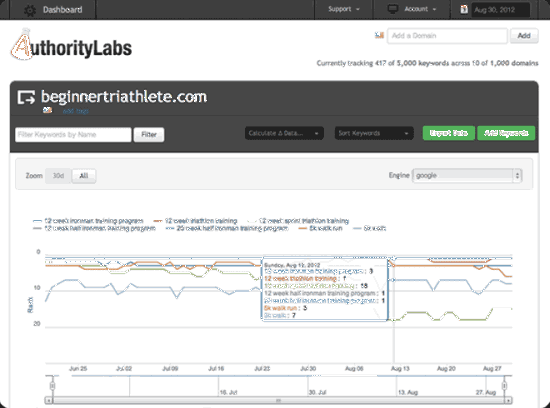
Task: Focus the Filter Keywords by Name field
Action: coord(73,135)
